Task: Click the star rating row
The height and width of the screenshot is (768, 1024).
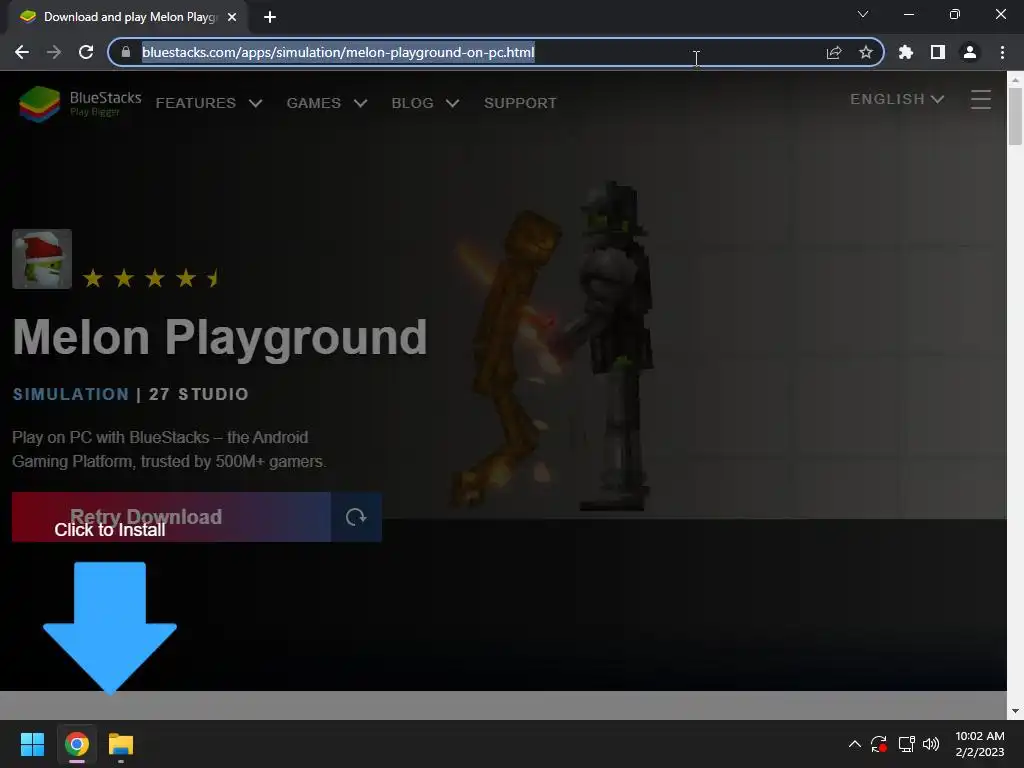Action: click(x=152, y=279)
